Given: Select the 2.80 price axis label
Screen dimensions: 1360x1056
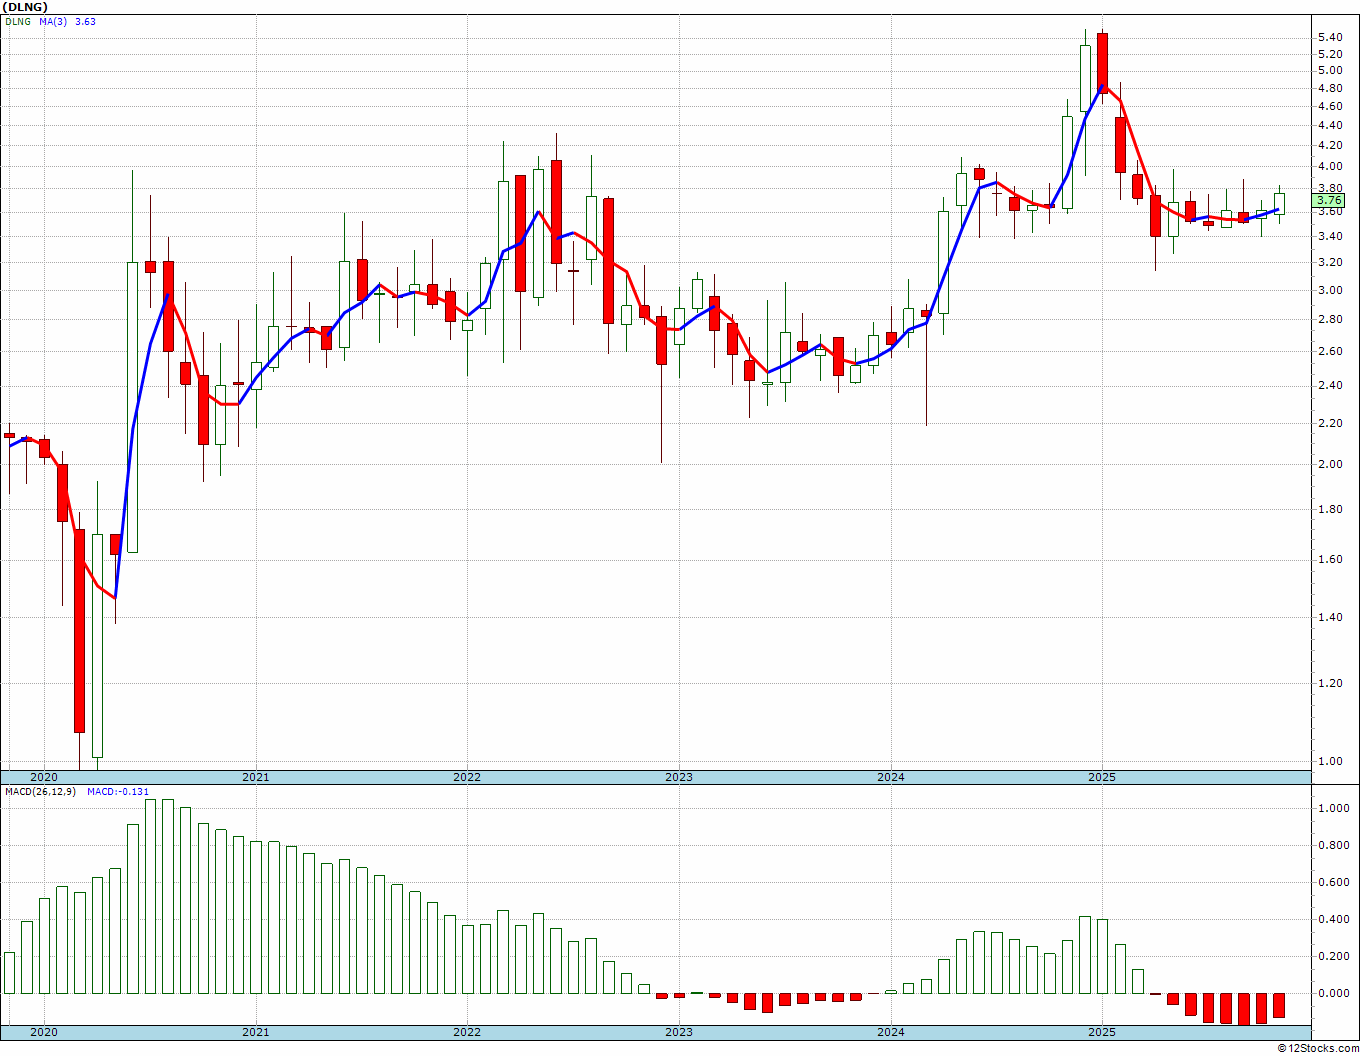Looking at the screenshot, I should click(1330, 320).
